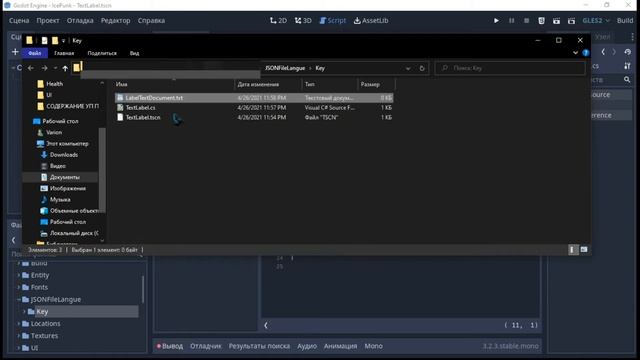Expand the Entity folder in Godot FileSystem
This screenshot has height=360, width=640.
point(18,276)
